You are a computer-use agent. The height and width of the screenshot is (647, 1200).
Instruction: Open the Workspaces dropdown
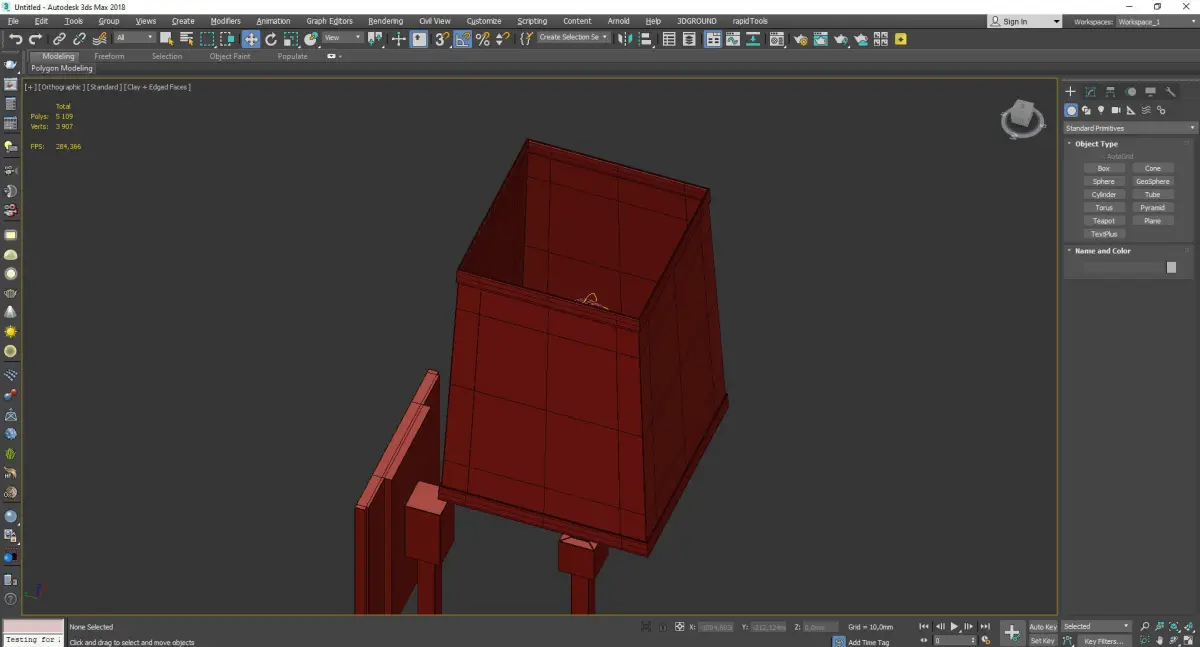[x=1155, y=21]
